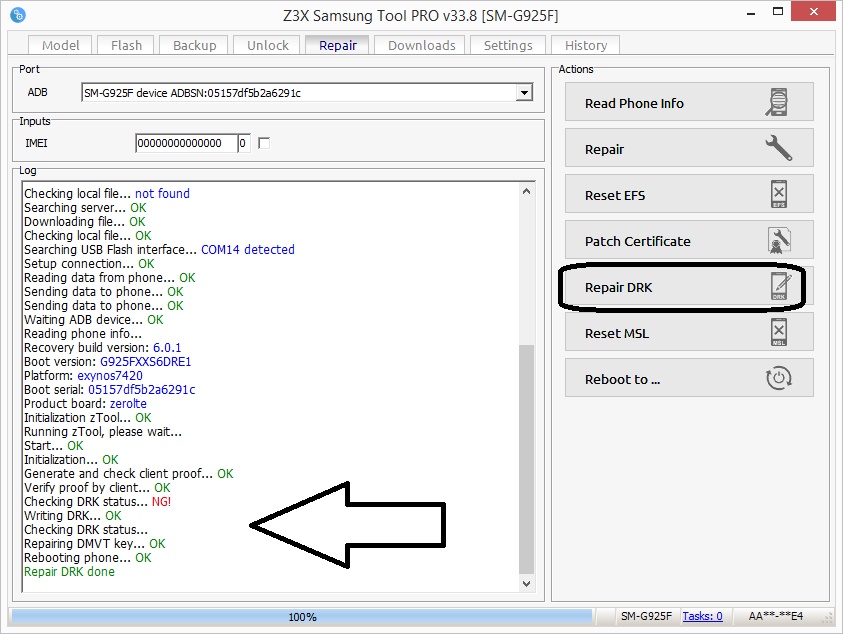The width and height of the screenshot is (843, 634).
Task: Click 'Platform: exynos7420' log line
Action: (83, 376)
